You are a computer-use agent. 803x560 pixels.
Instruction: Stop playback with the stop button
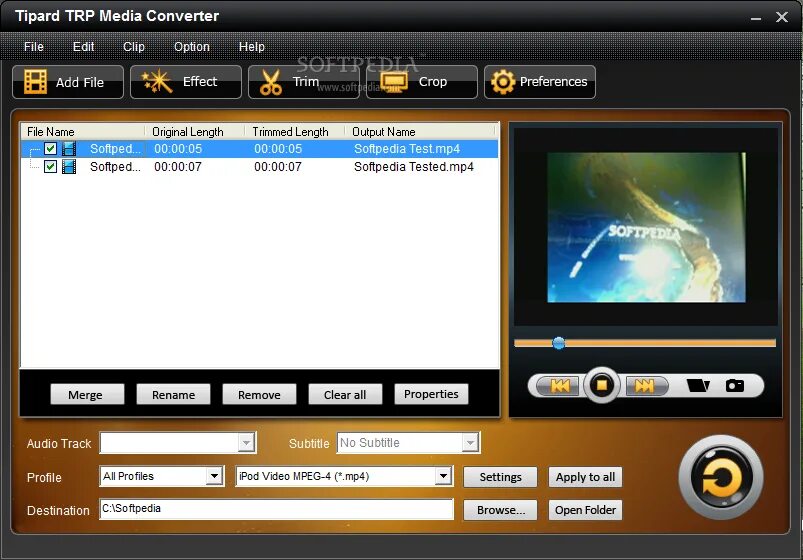tap(602, 384)
